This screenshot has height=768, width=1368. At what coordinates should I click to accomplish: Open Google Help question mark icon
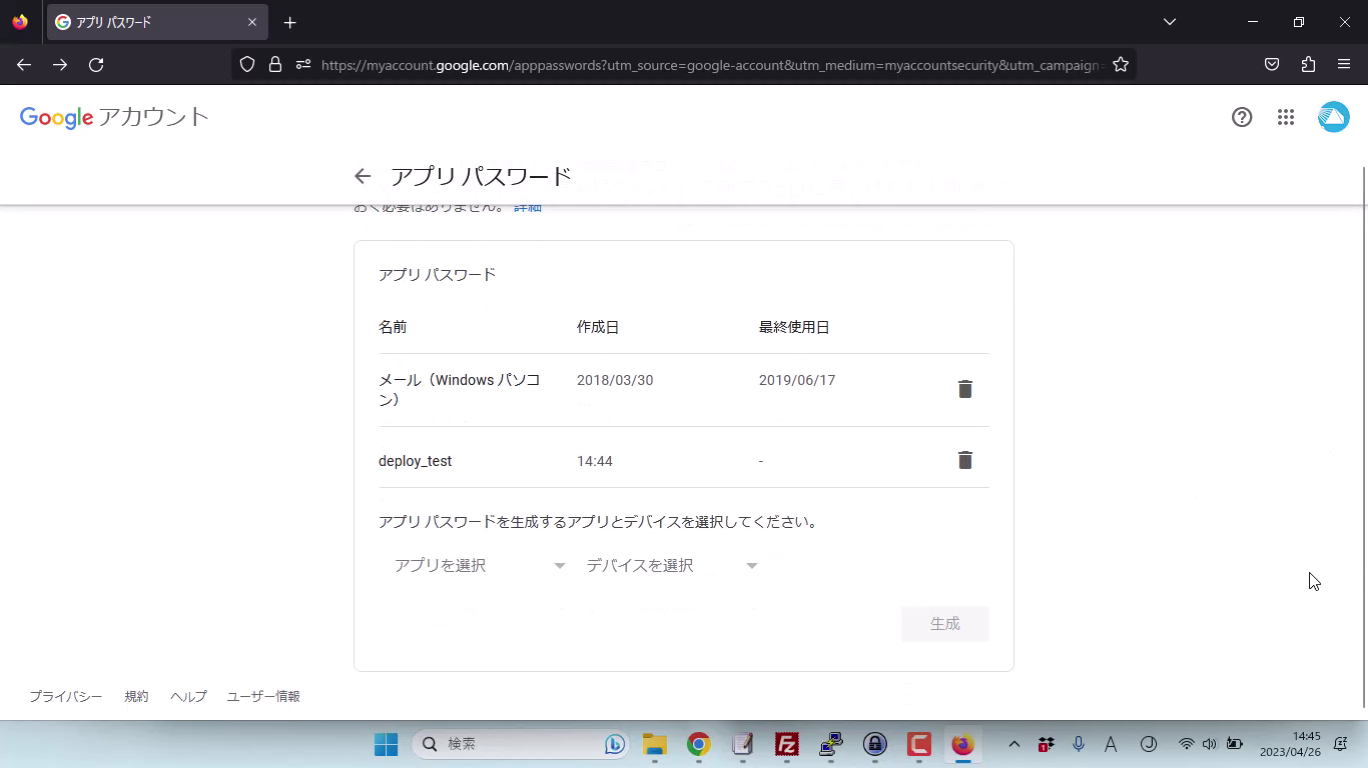(x=1242, y=117)
